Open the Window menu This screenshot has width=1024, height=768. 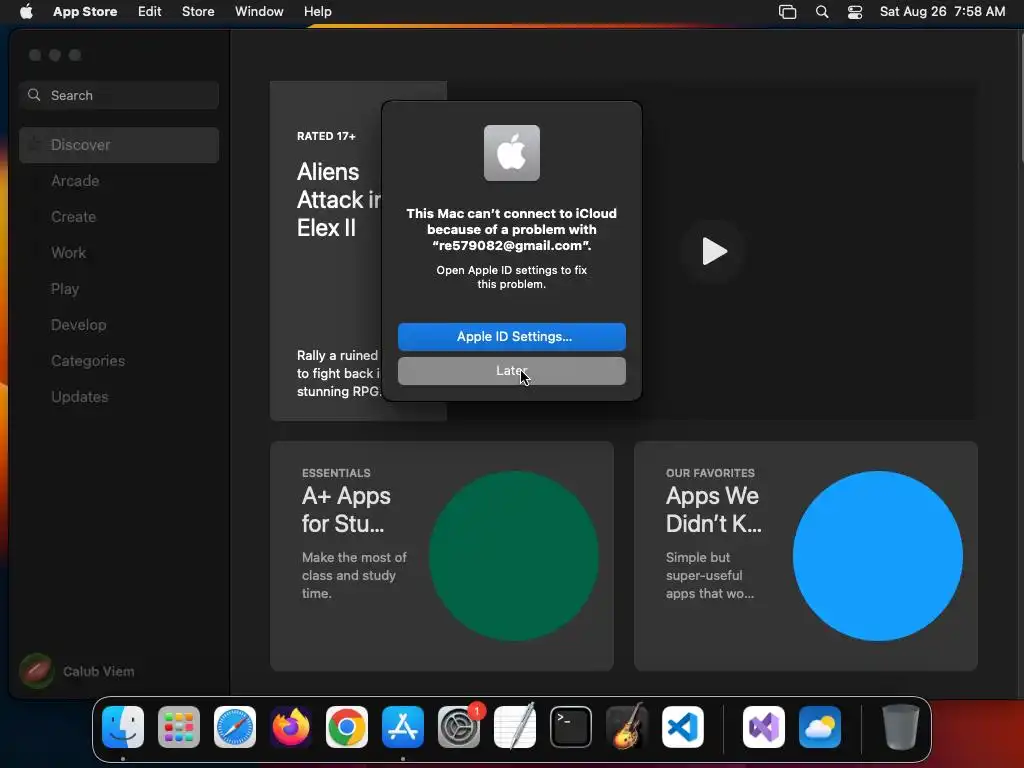259,11
